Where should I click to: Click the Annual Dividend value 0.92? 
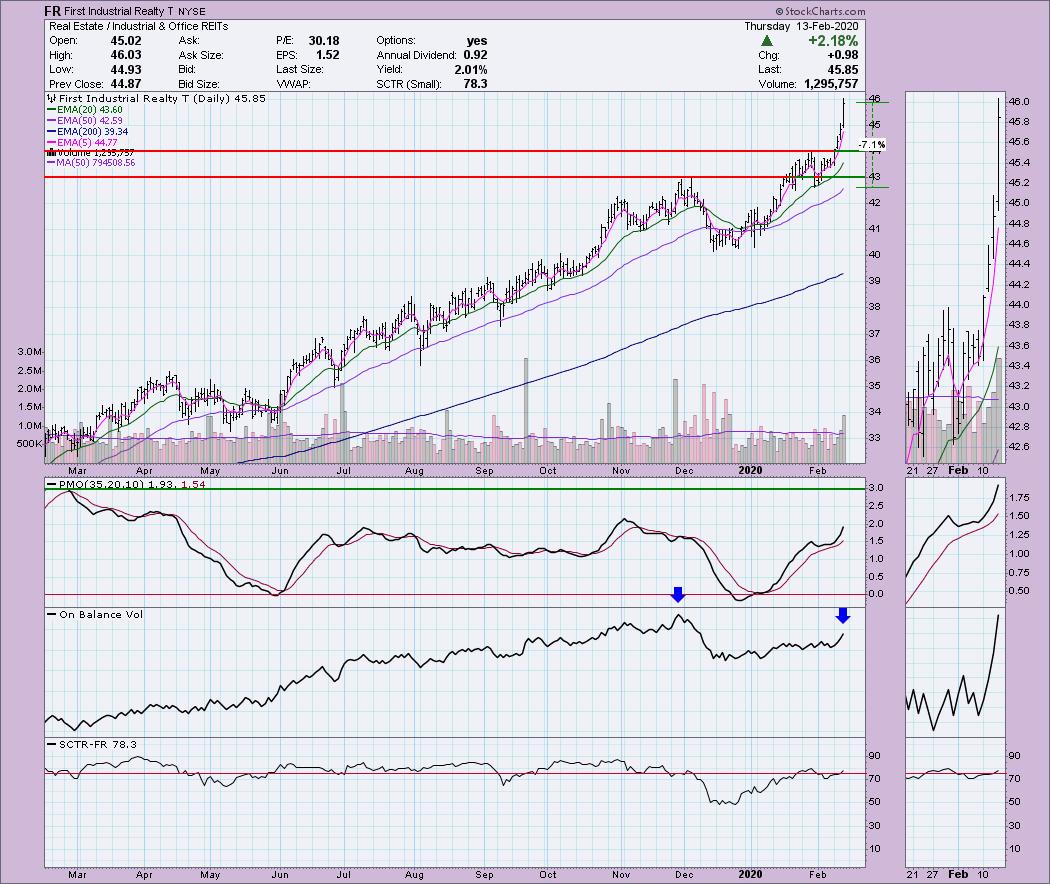[475, 55]
